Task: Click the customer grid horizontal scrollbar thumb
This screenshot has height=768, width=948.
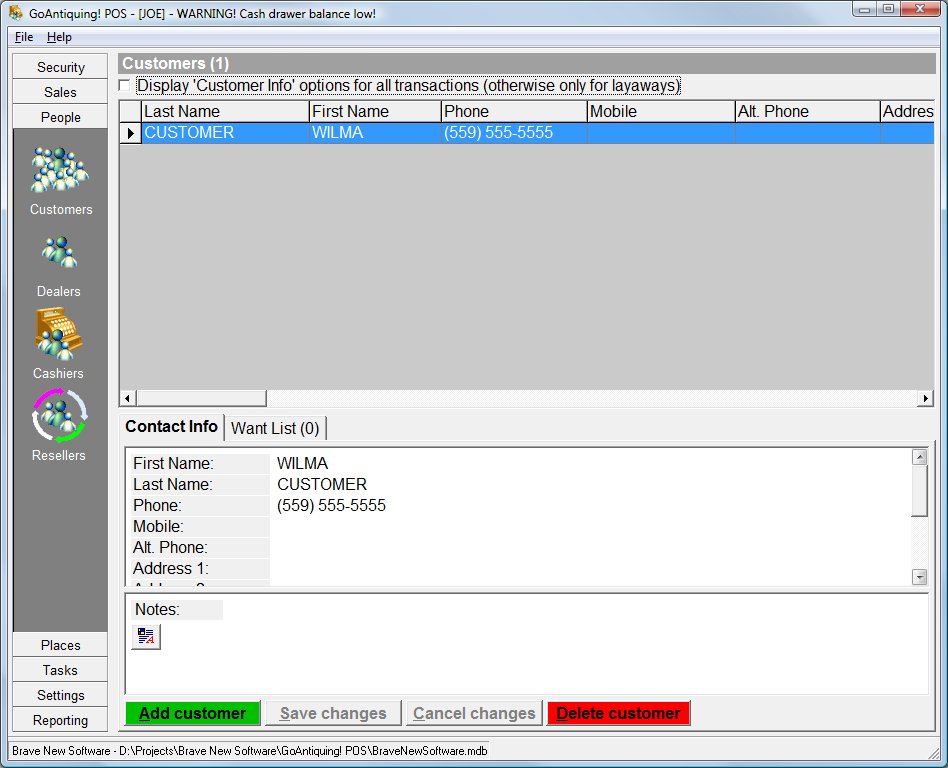Action: tap(201, 398)
